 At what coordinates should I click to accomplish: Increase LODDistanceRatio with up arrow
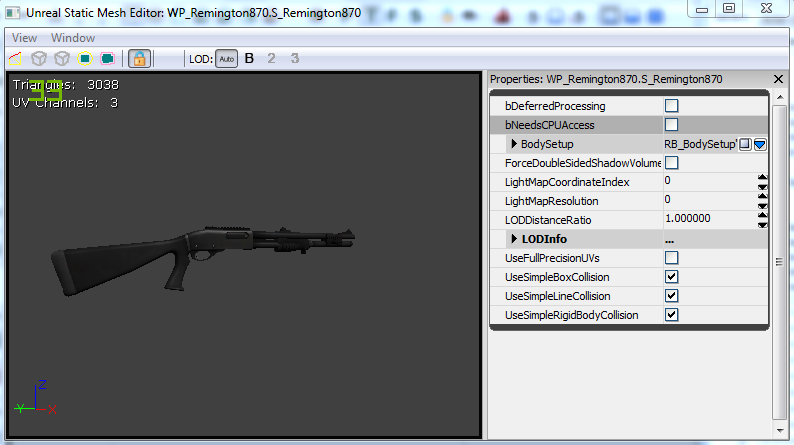tap(763, 215)
